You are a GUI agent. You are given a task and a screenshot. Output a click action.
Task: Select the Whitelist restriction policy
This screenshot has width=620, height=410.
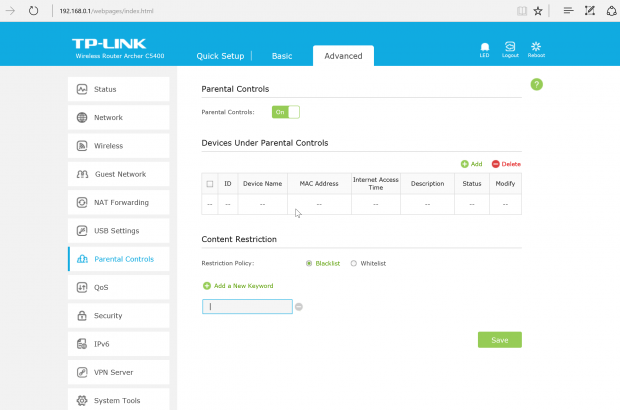[353, 263]
